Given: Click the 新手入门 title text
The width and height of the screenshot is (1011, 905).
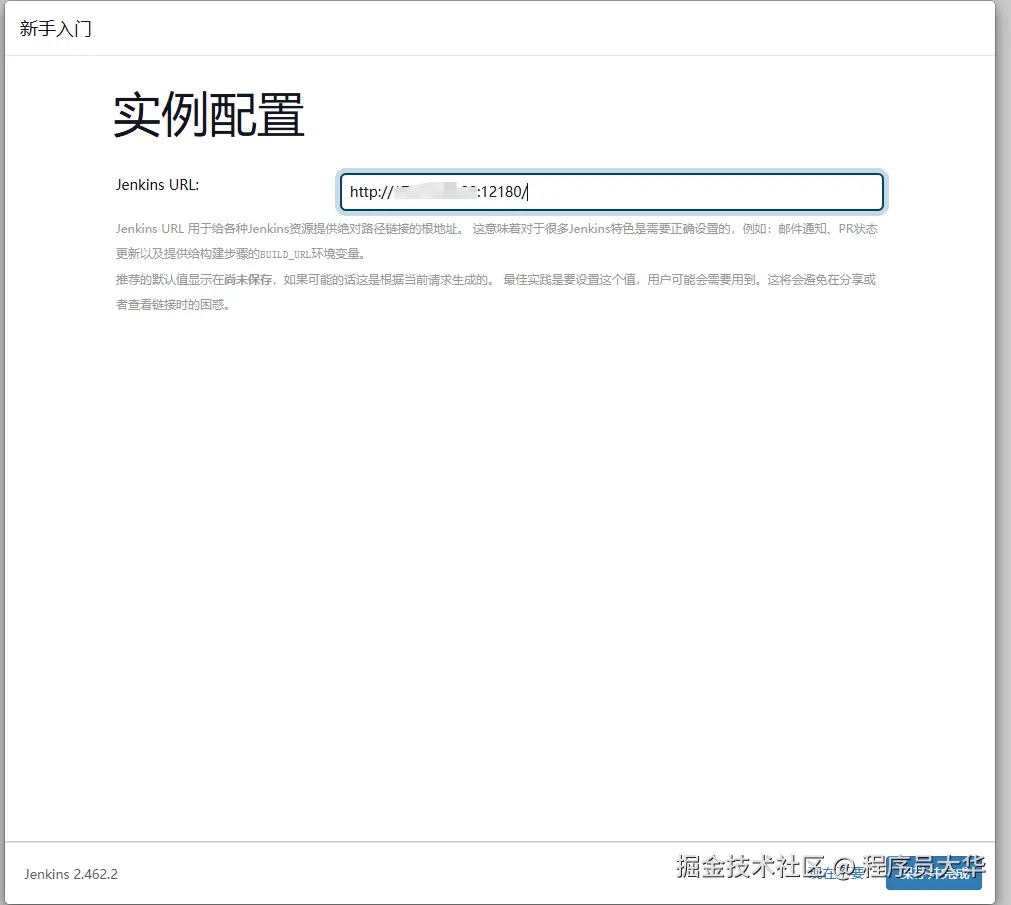Looking at the screenshot, I should (55, 28).
